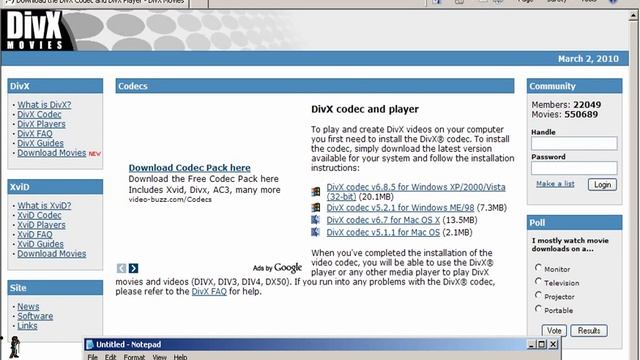The image size is (640, 360).
Task: Click the page scrollbar up arrow
Action: point(633,16)
